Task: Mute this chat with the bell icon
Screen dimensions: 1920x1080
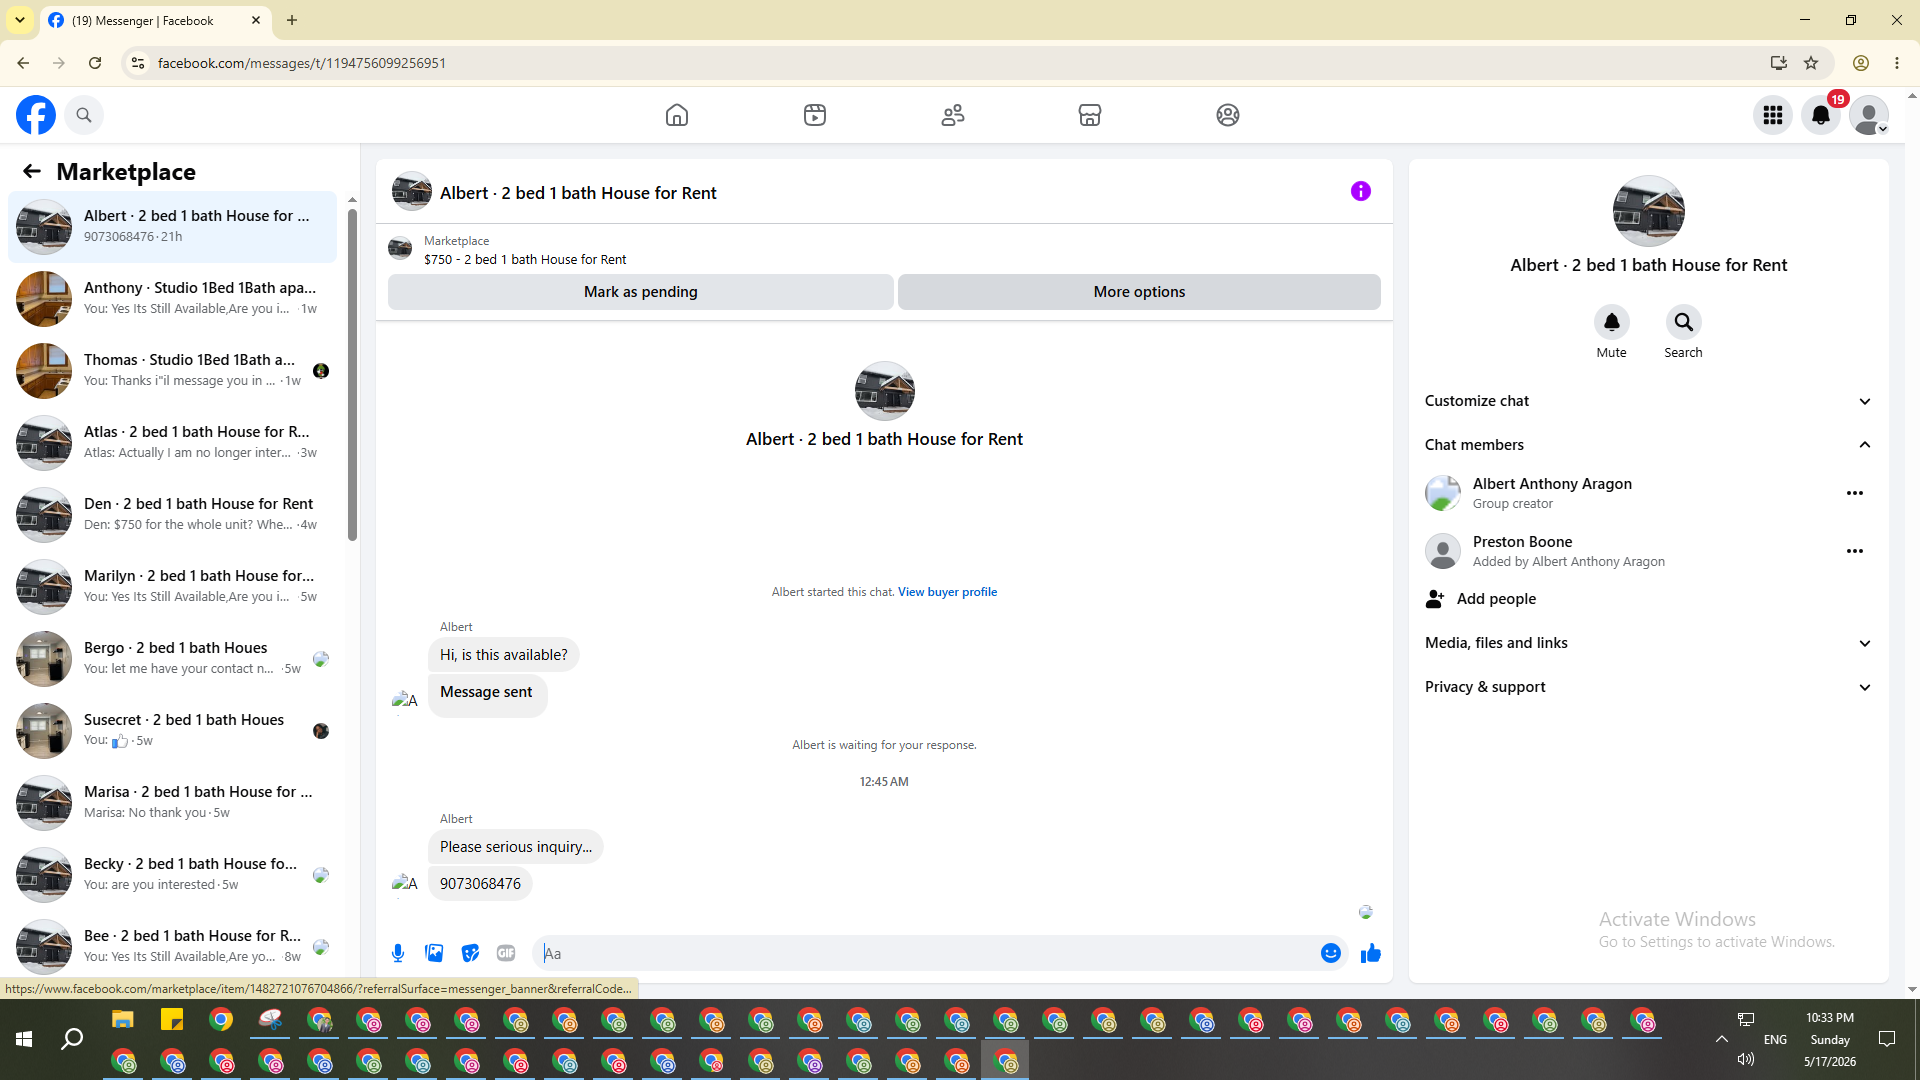Action: coord(1612,322)
